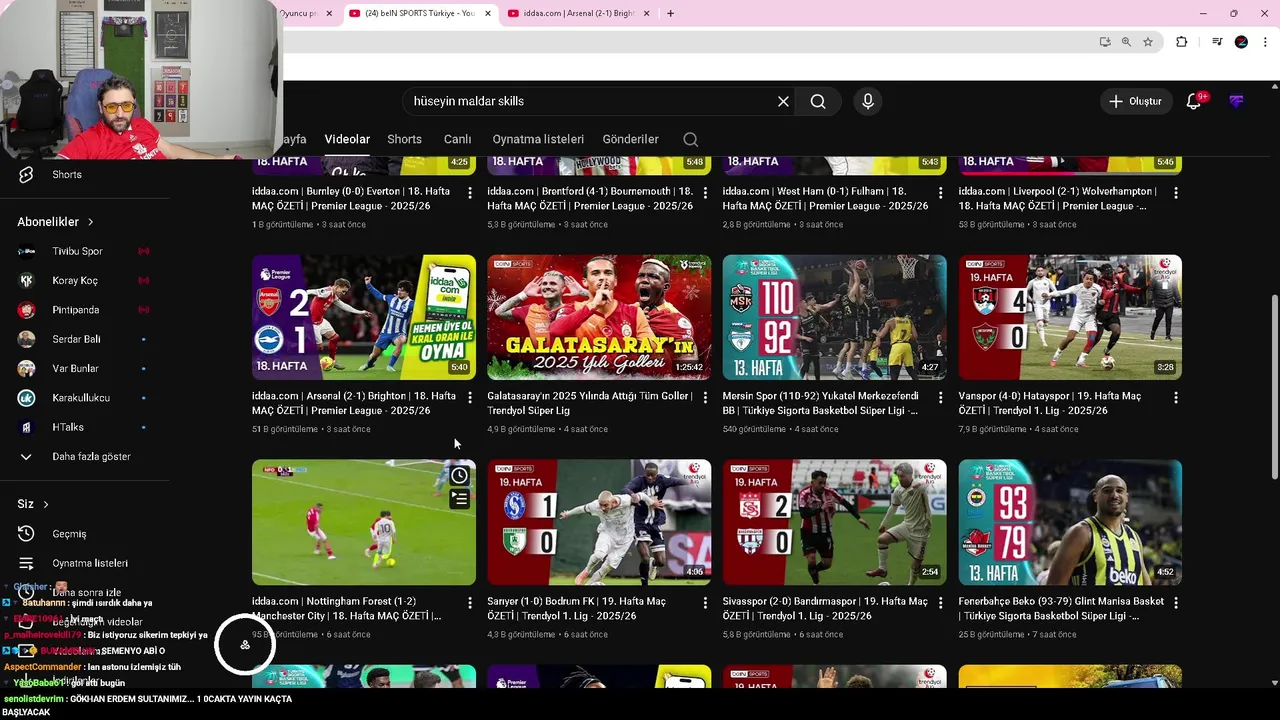Click the magnifier search button

pos(818,101)
